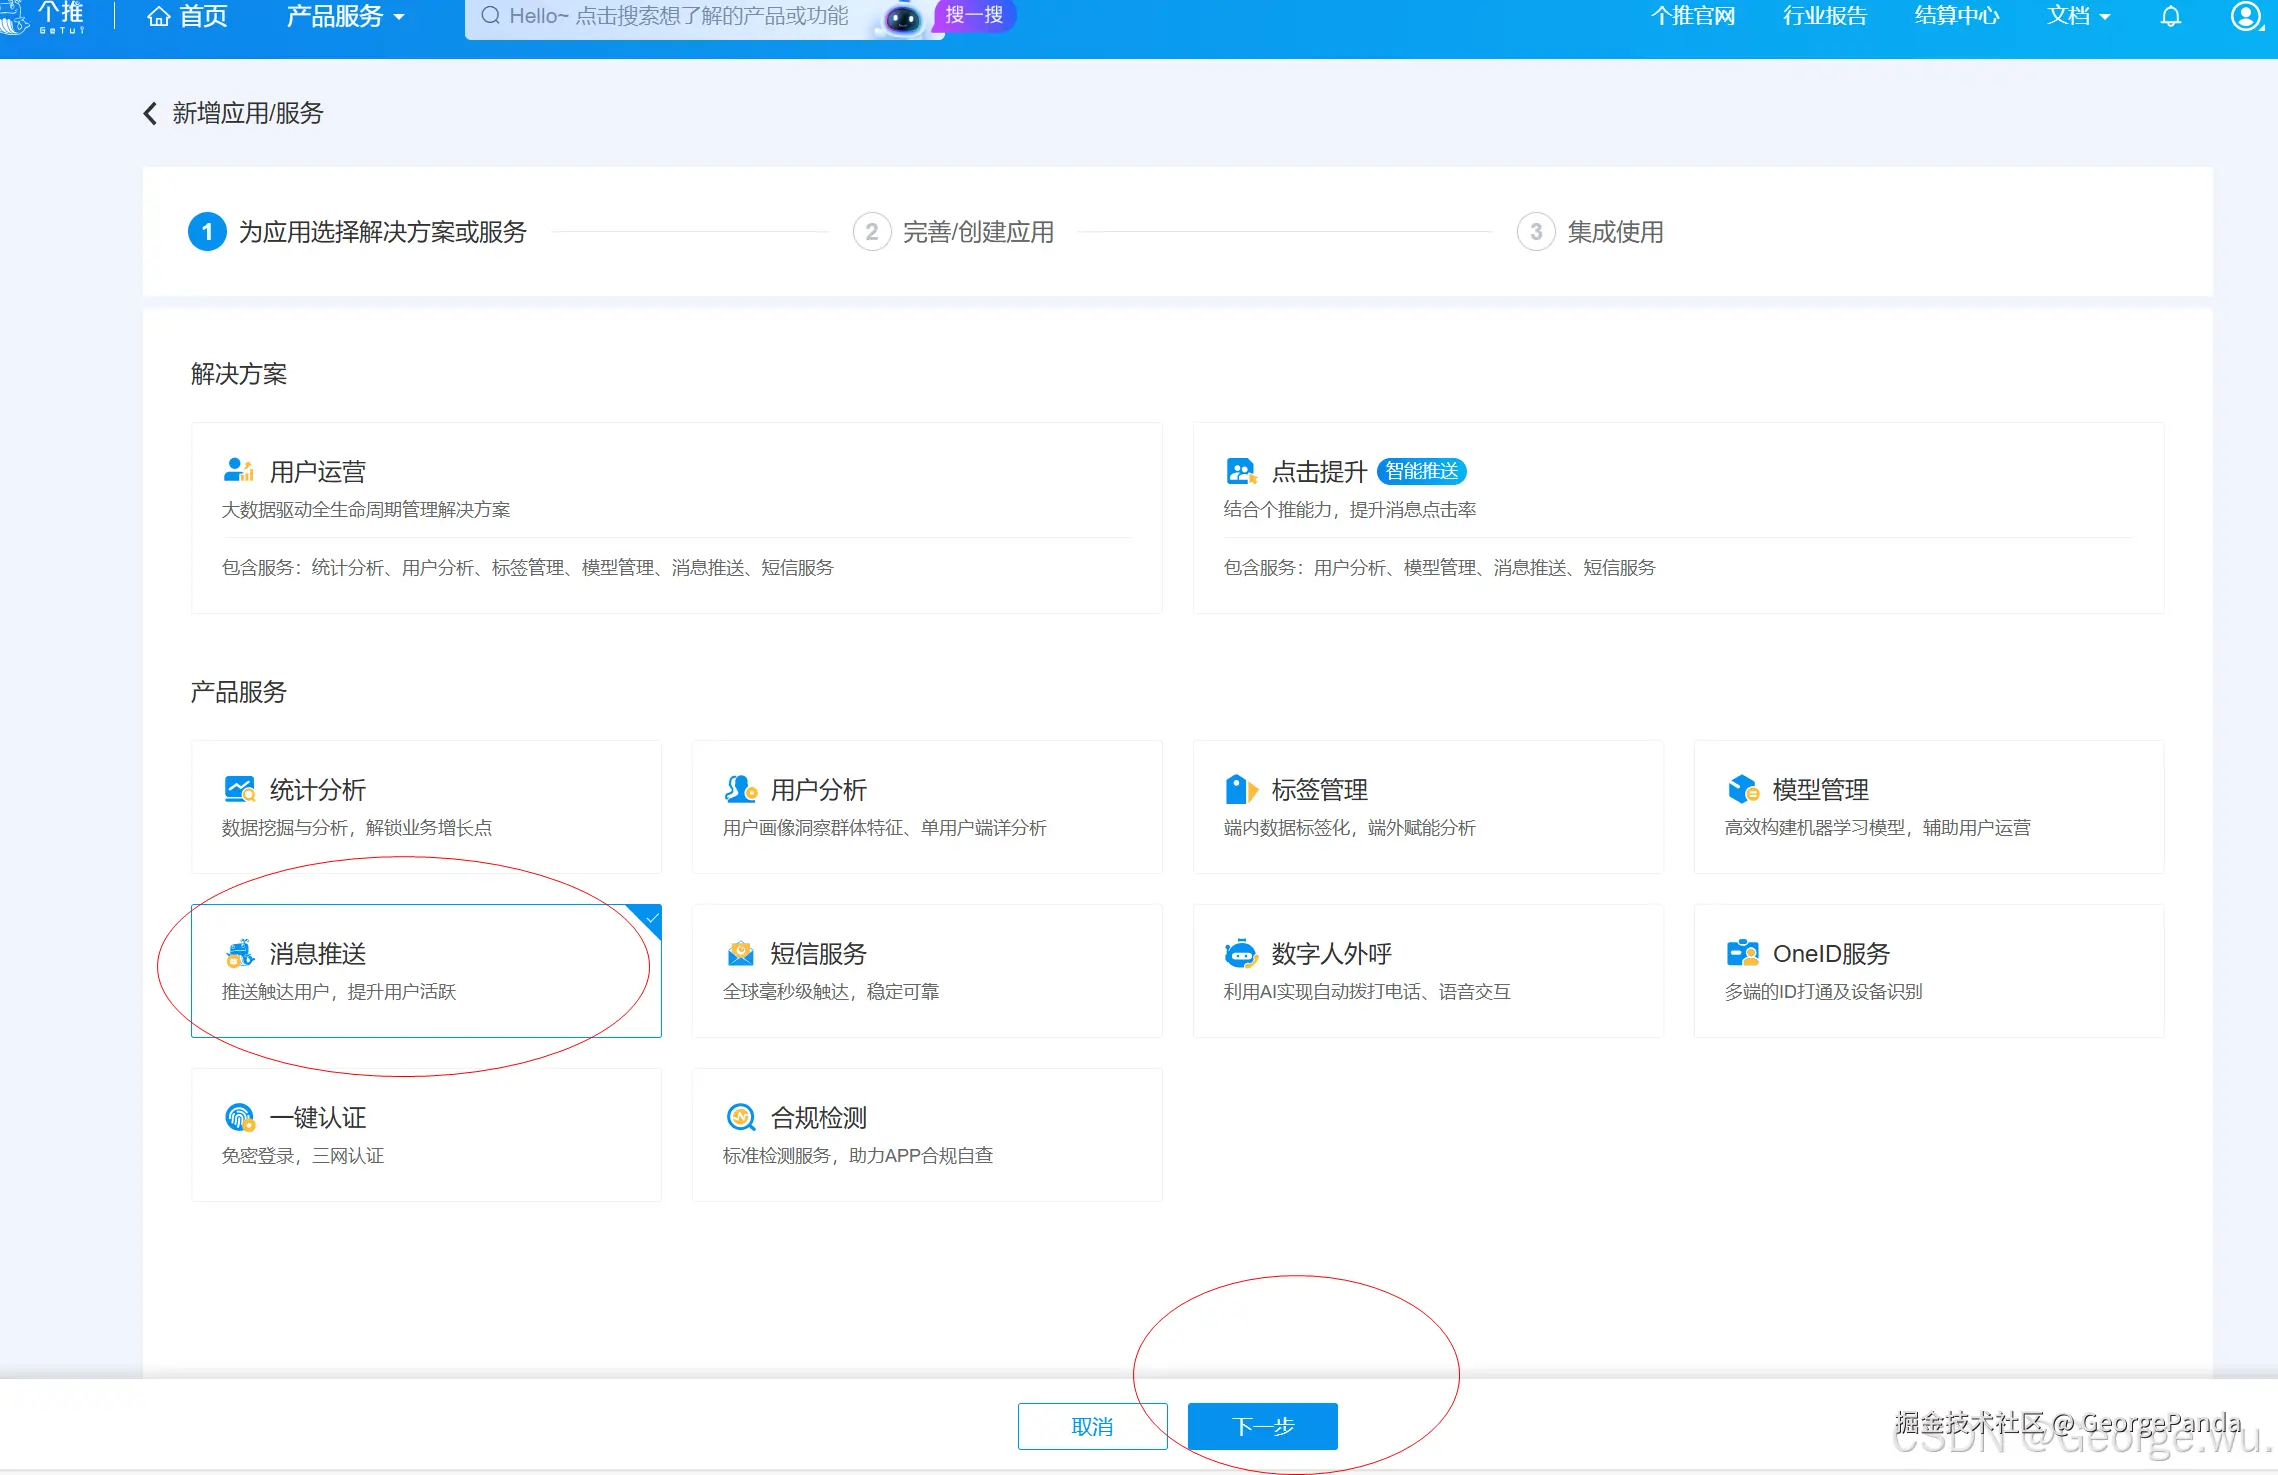Click the 合规检测 magnifier icon
This screenshot has height=1475, width=2278.
click(x=740, y=1117)
